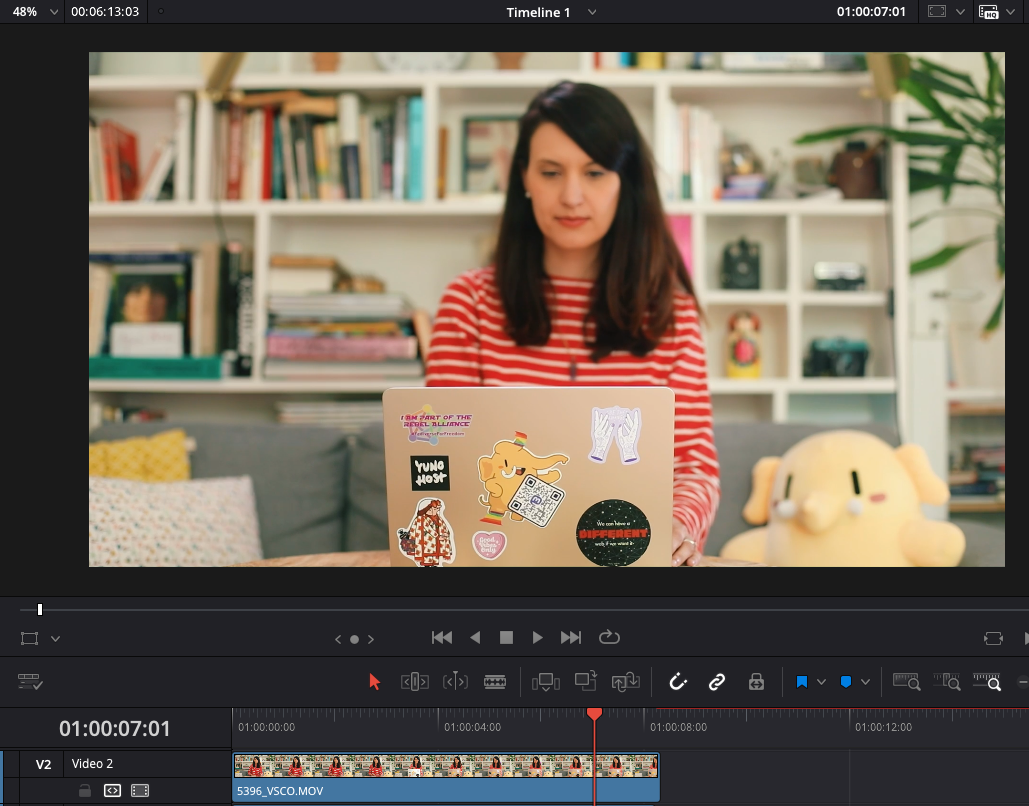This screenshot has width=1029, height=806.
Task: Toggle linked selection chain icon
Action: [x=717, y=682]
